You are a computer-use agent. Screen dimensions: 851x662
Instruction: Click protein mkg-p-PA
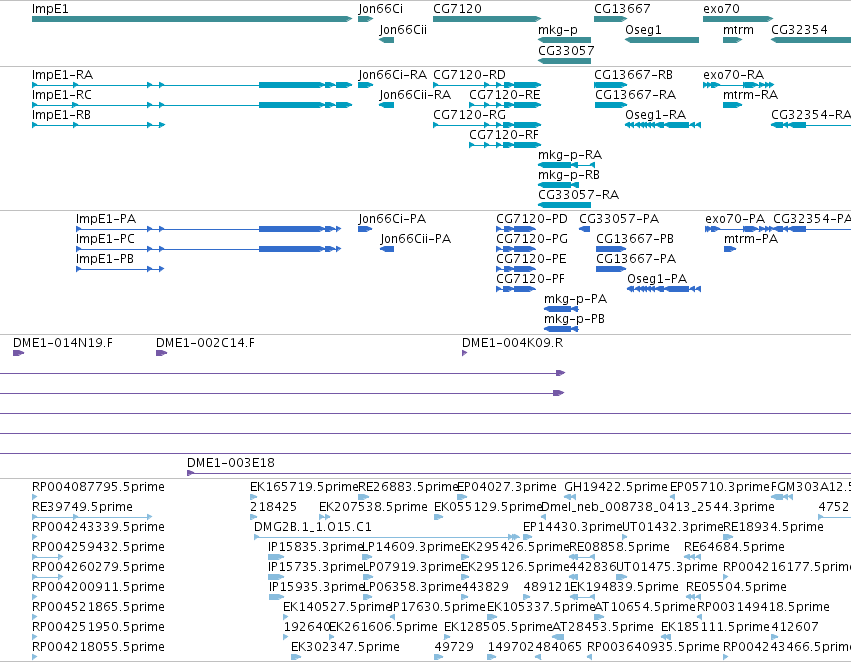point(561,309)
